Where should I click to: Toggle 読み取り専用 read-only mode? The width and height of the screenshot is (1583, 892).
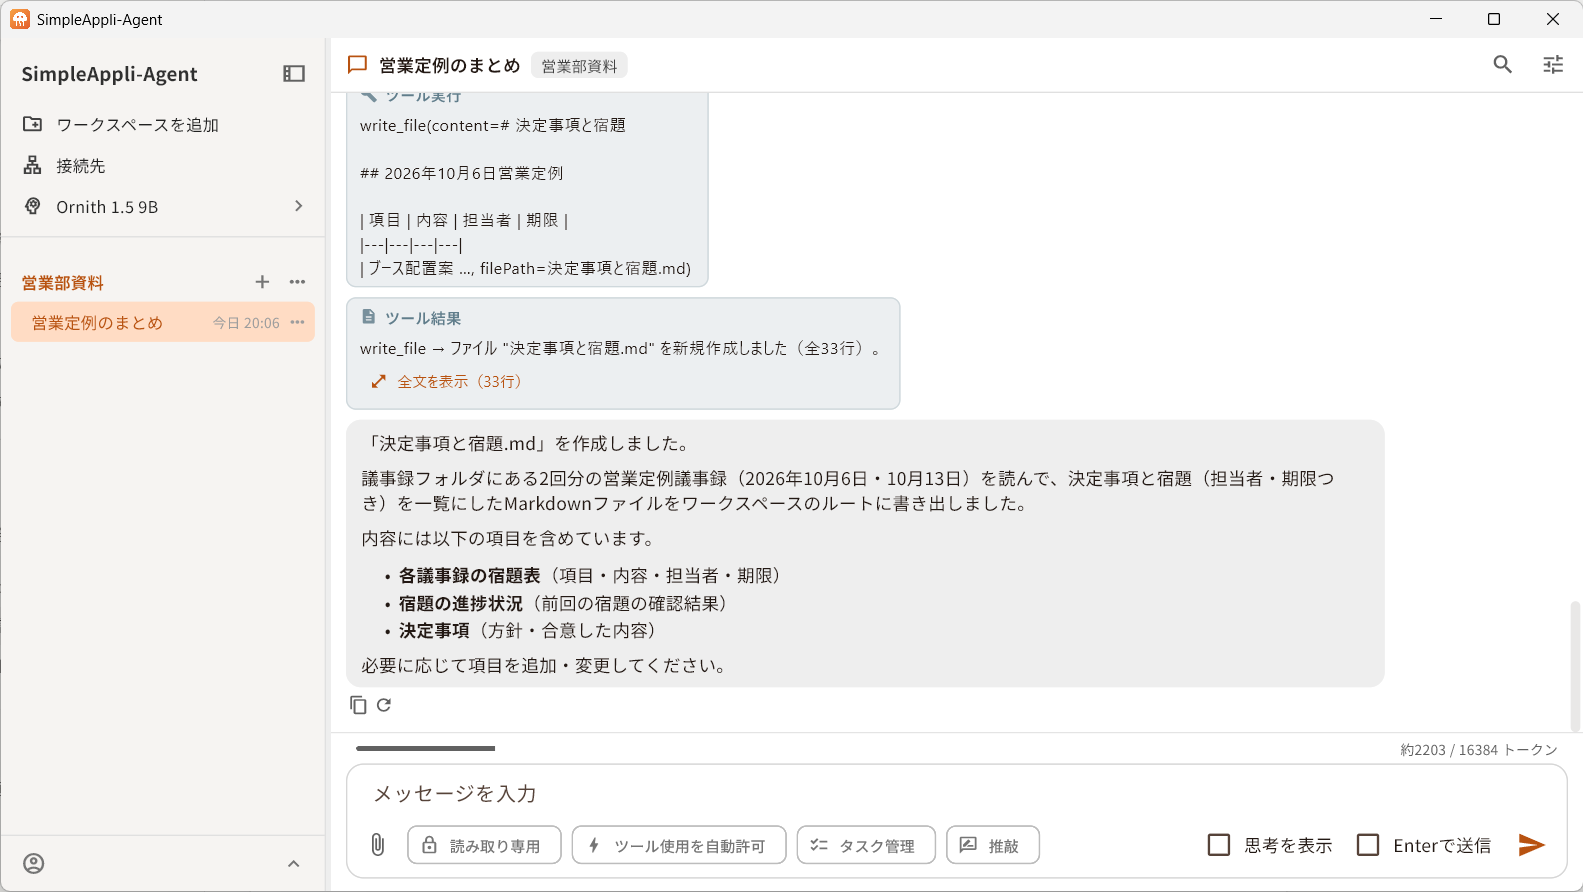pos(484,845)
